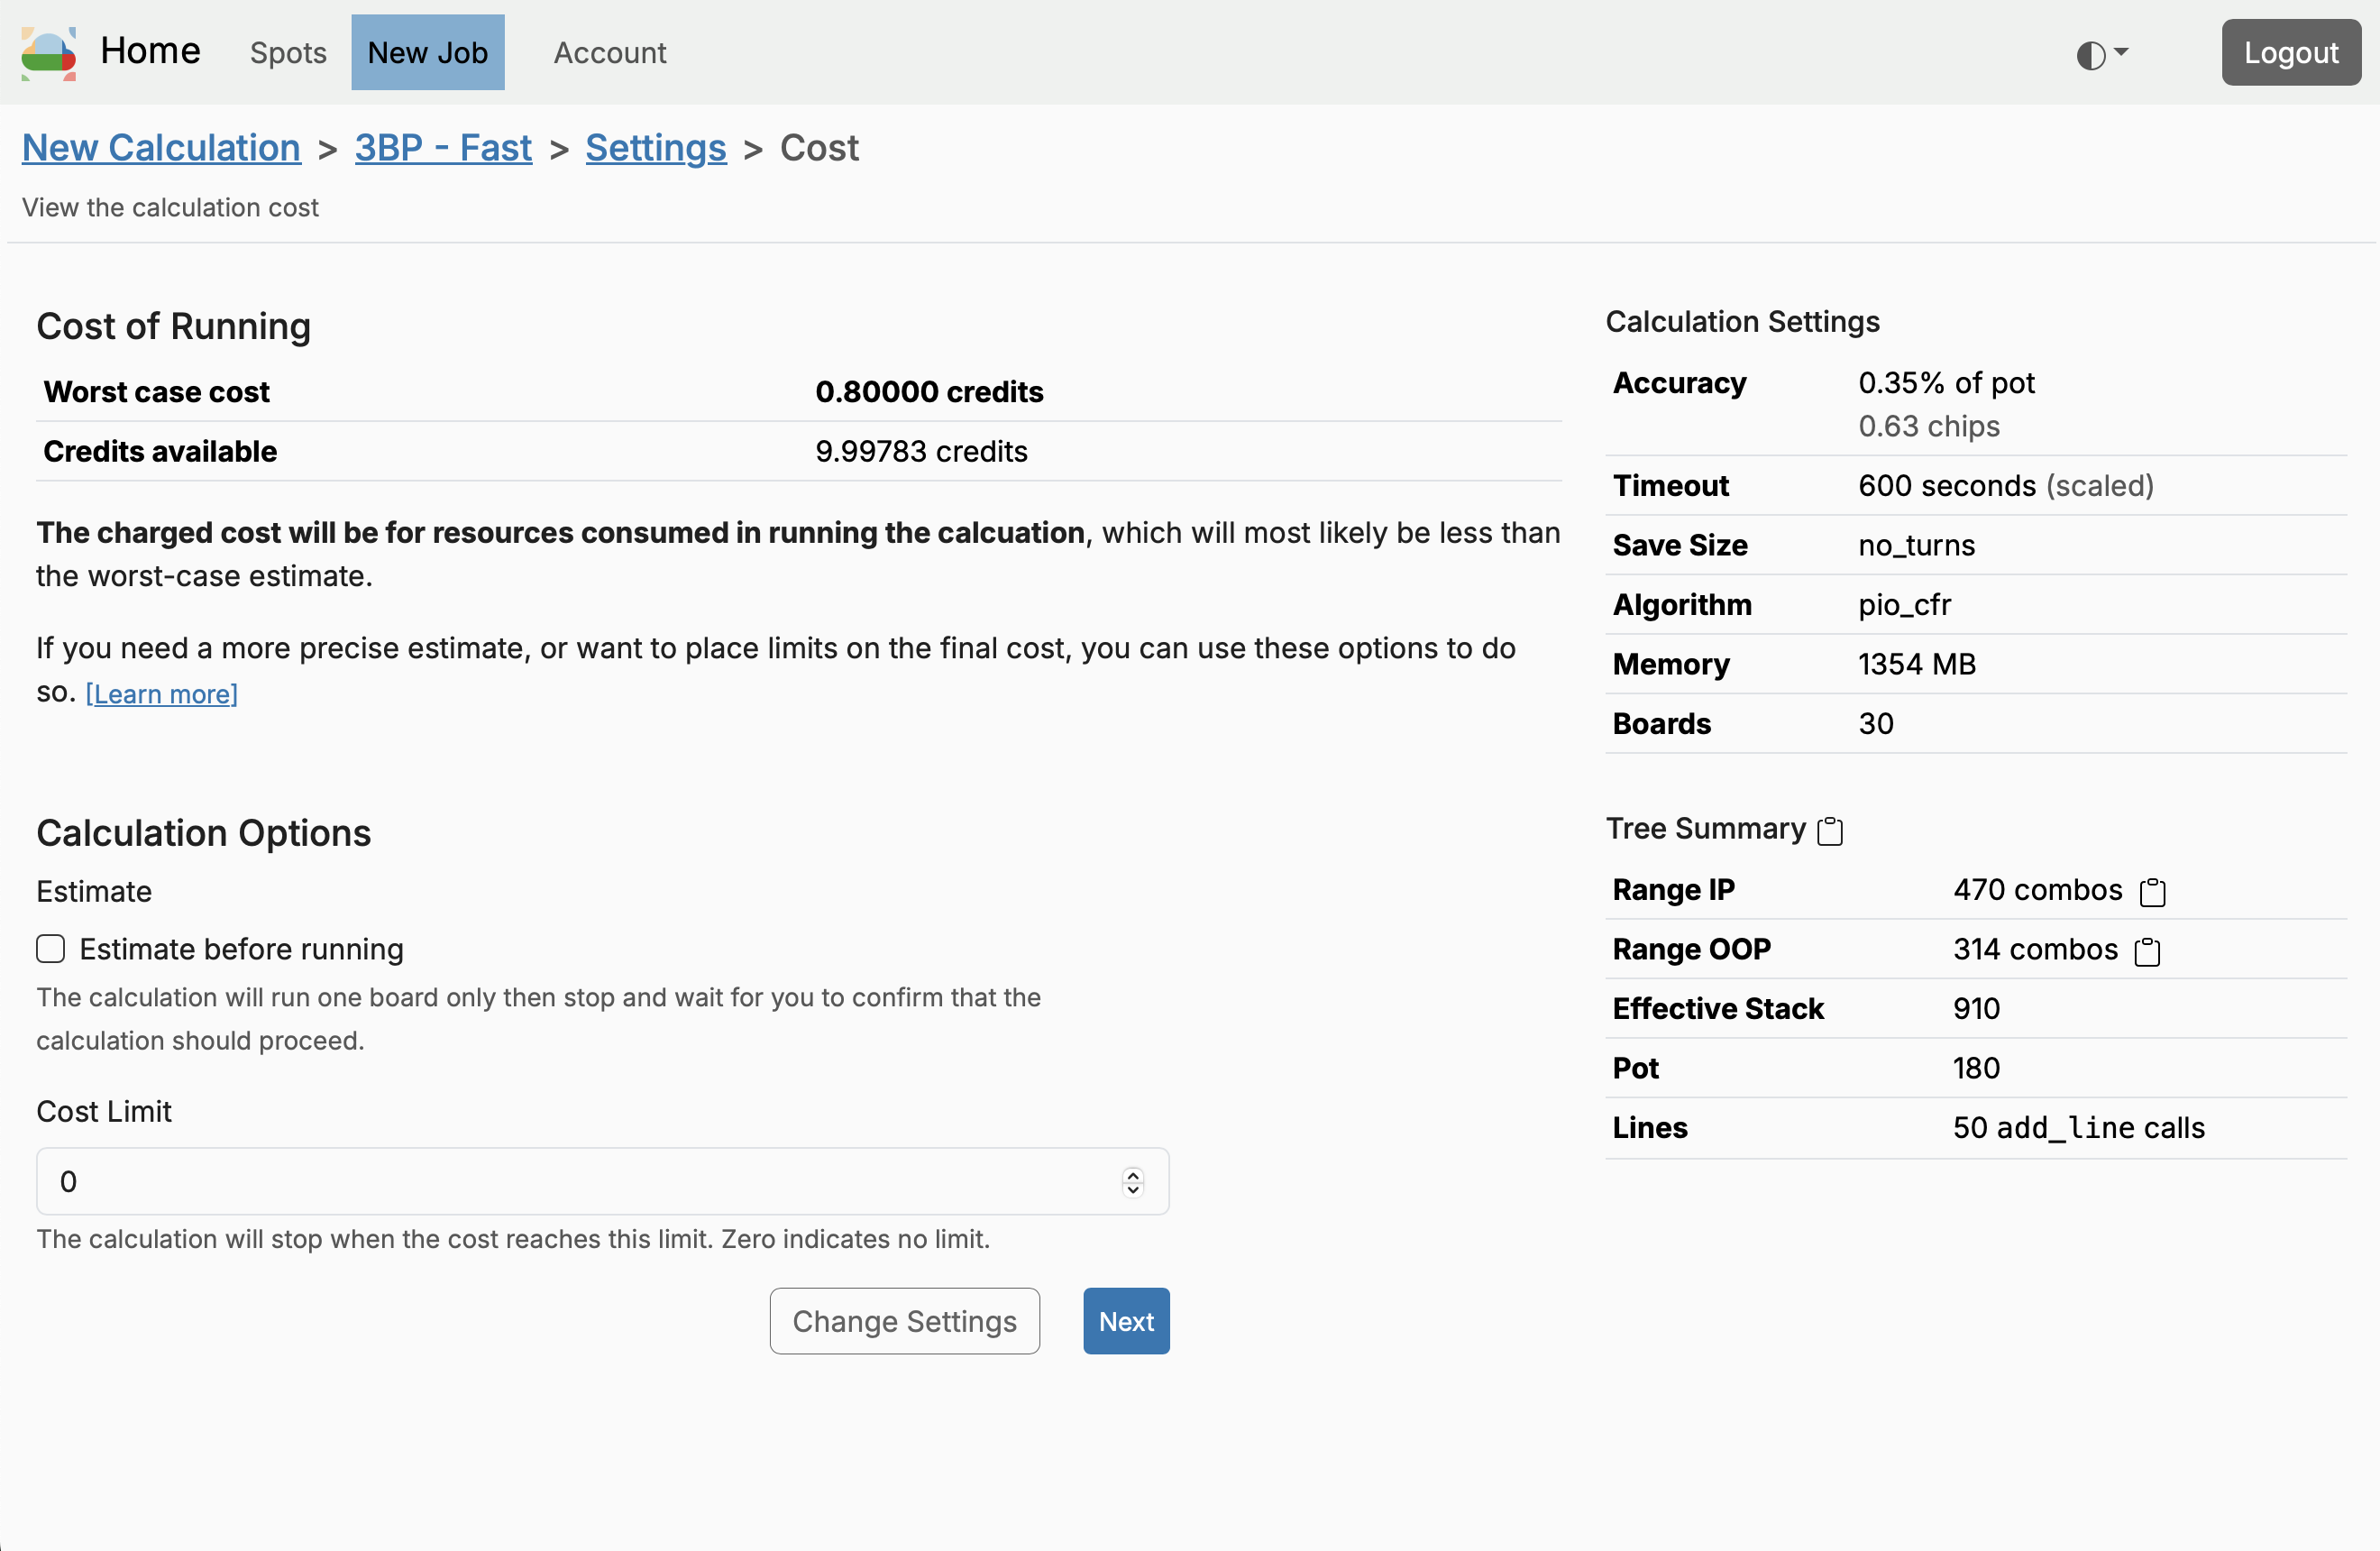Focus the Cost Limit input field

click(580, 1182)
